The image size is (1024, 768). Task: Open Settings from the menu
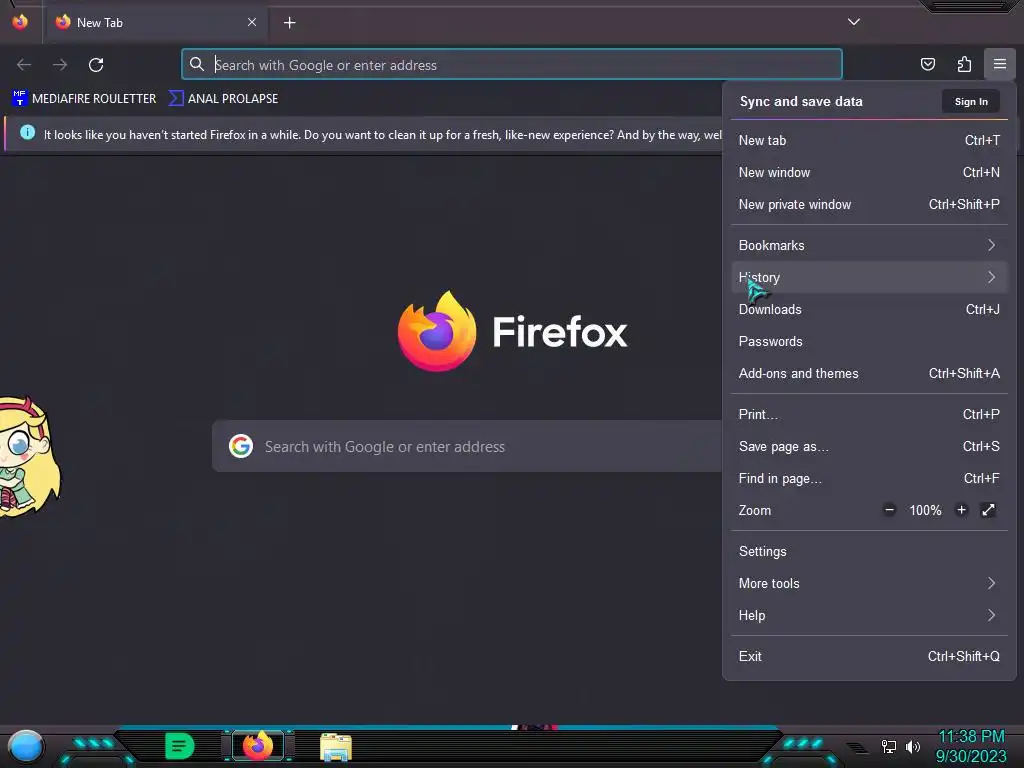tap(869, 552)
